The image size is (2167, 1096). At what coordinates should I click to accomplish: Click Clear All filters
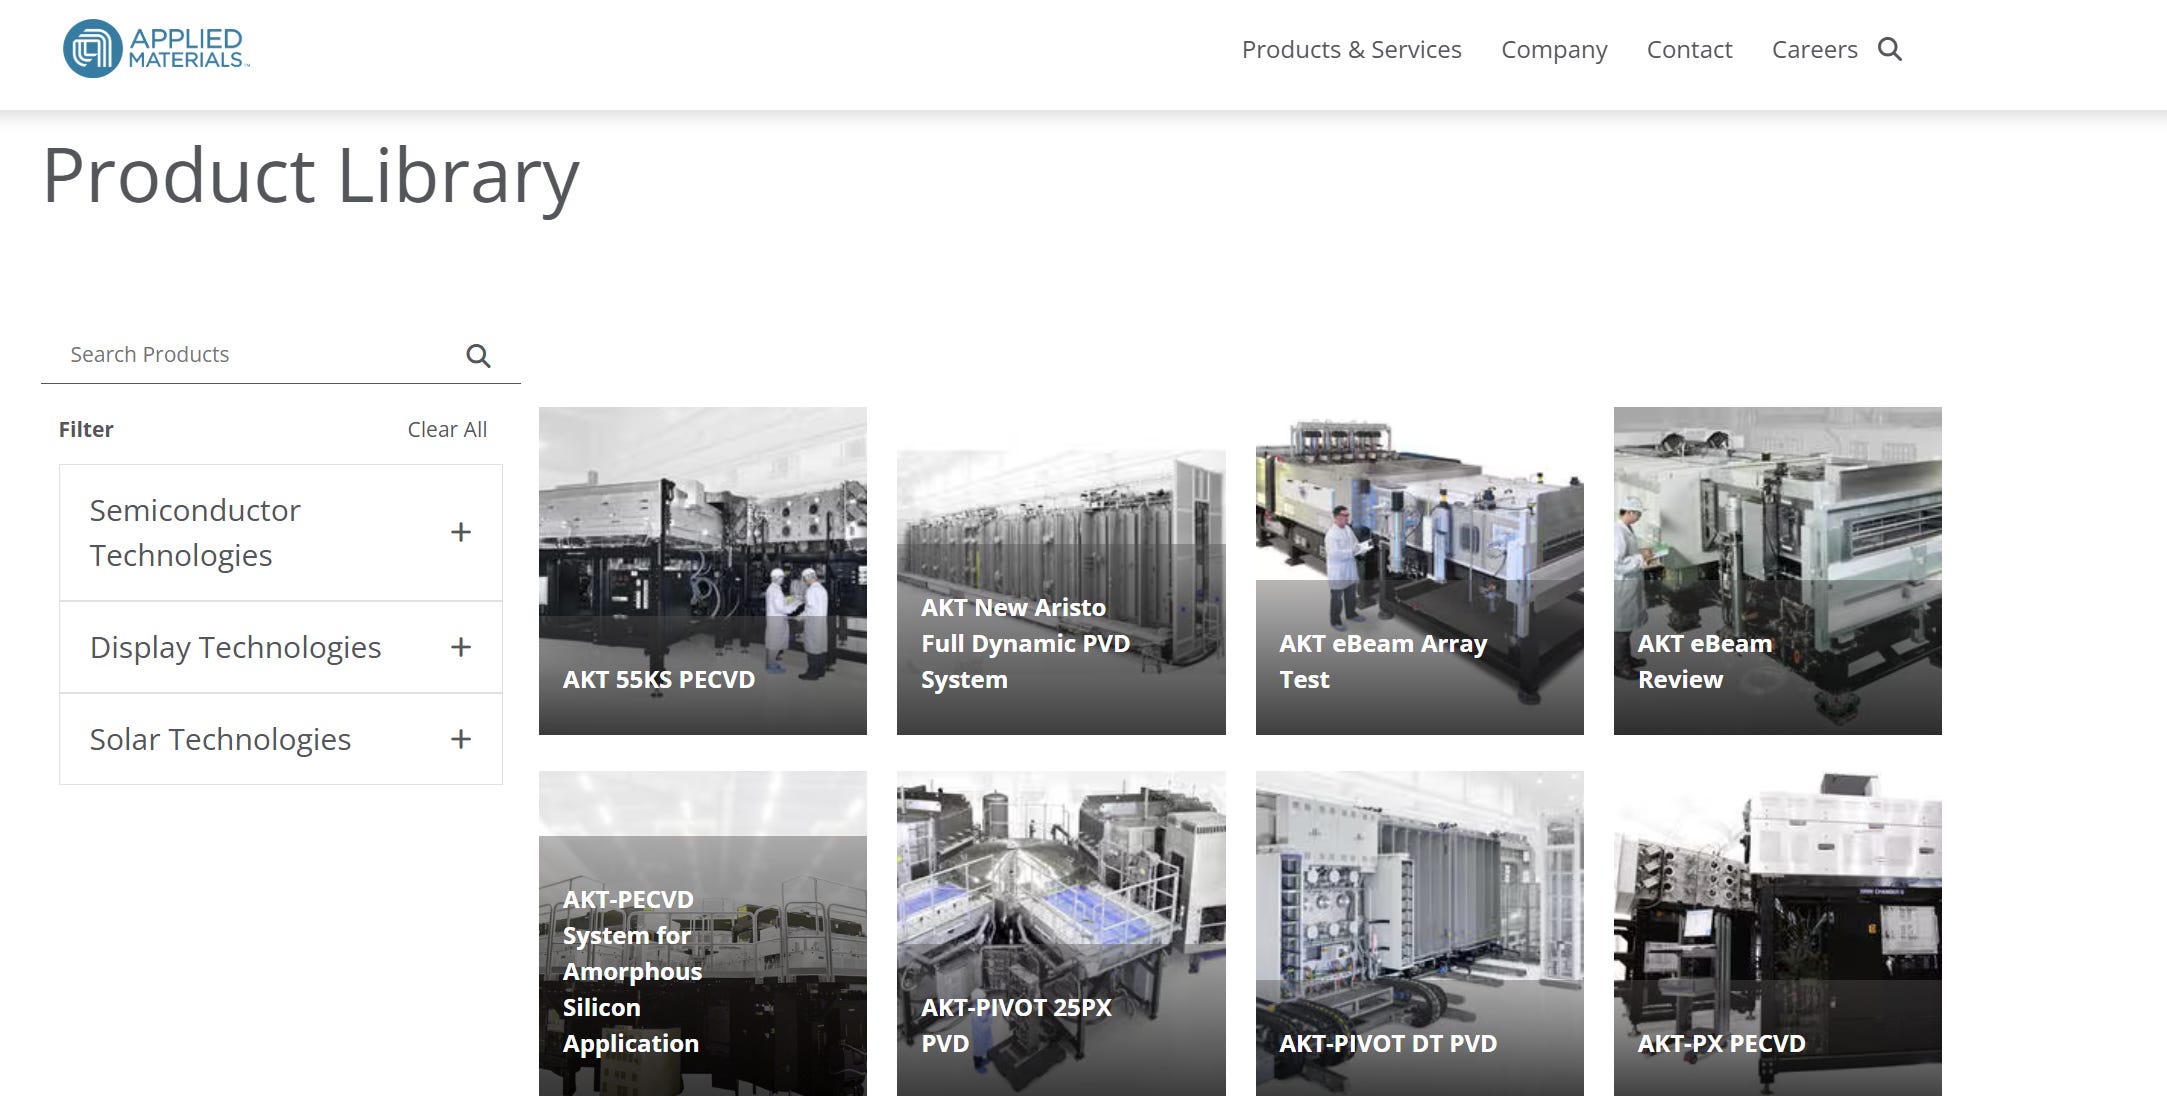pyautogui.click(x=447, y=429)
